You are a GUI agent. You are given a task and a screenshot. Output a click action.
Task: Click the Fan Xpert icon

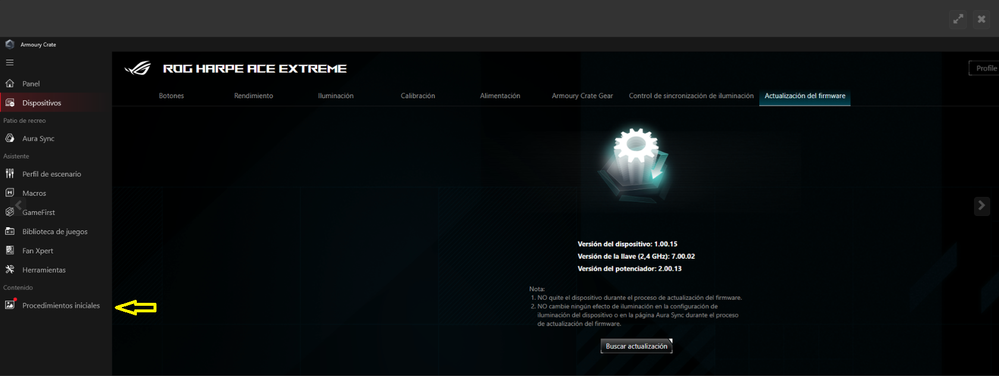(x=10, y=250)
